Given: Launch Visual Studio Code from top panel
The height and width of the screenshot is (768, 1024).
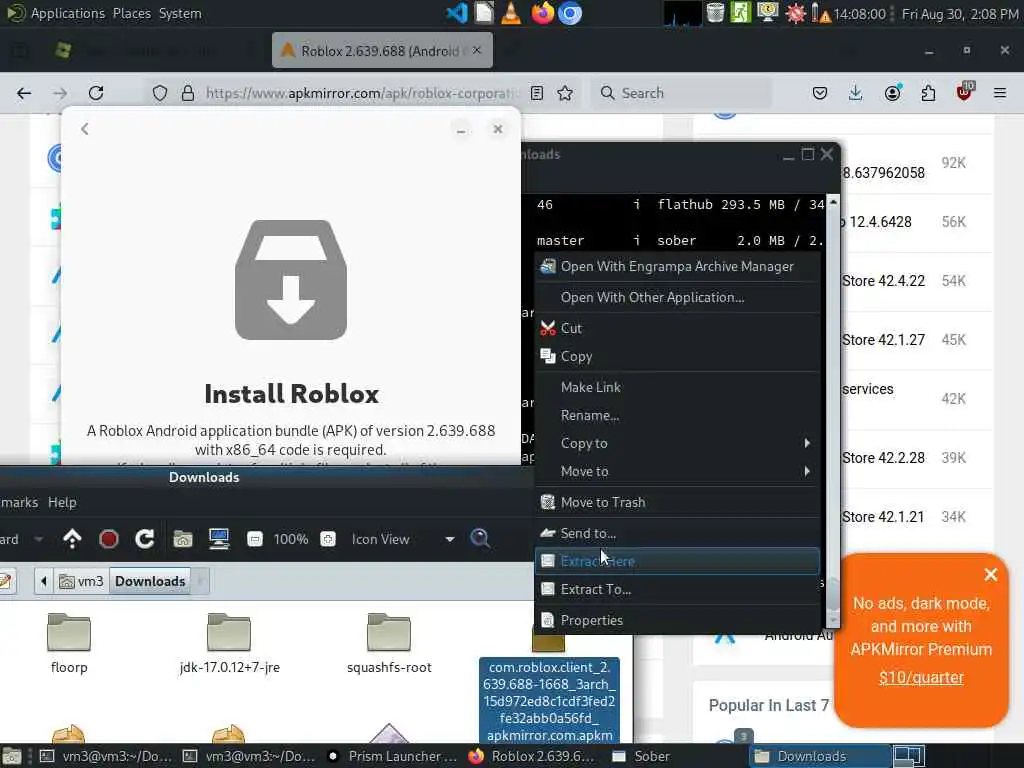Looking at the screenshot, I should tap(456, 13).
